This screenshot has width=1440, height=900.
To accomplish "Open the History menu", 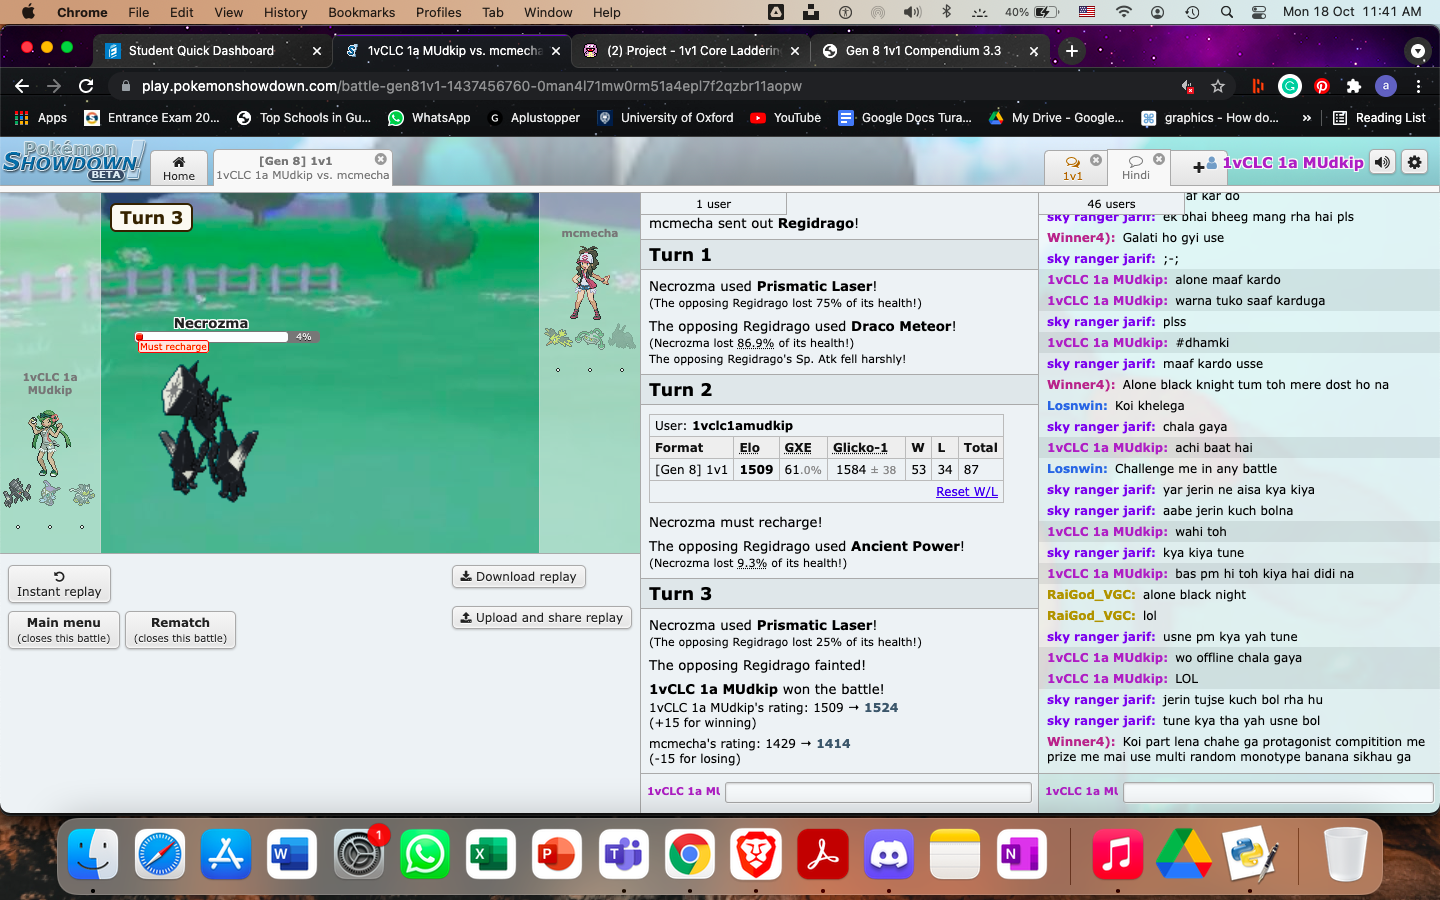I will click(x=285, y=12).
